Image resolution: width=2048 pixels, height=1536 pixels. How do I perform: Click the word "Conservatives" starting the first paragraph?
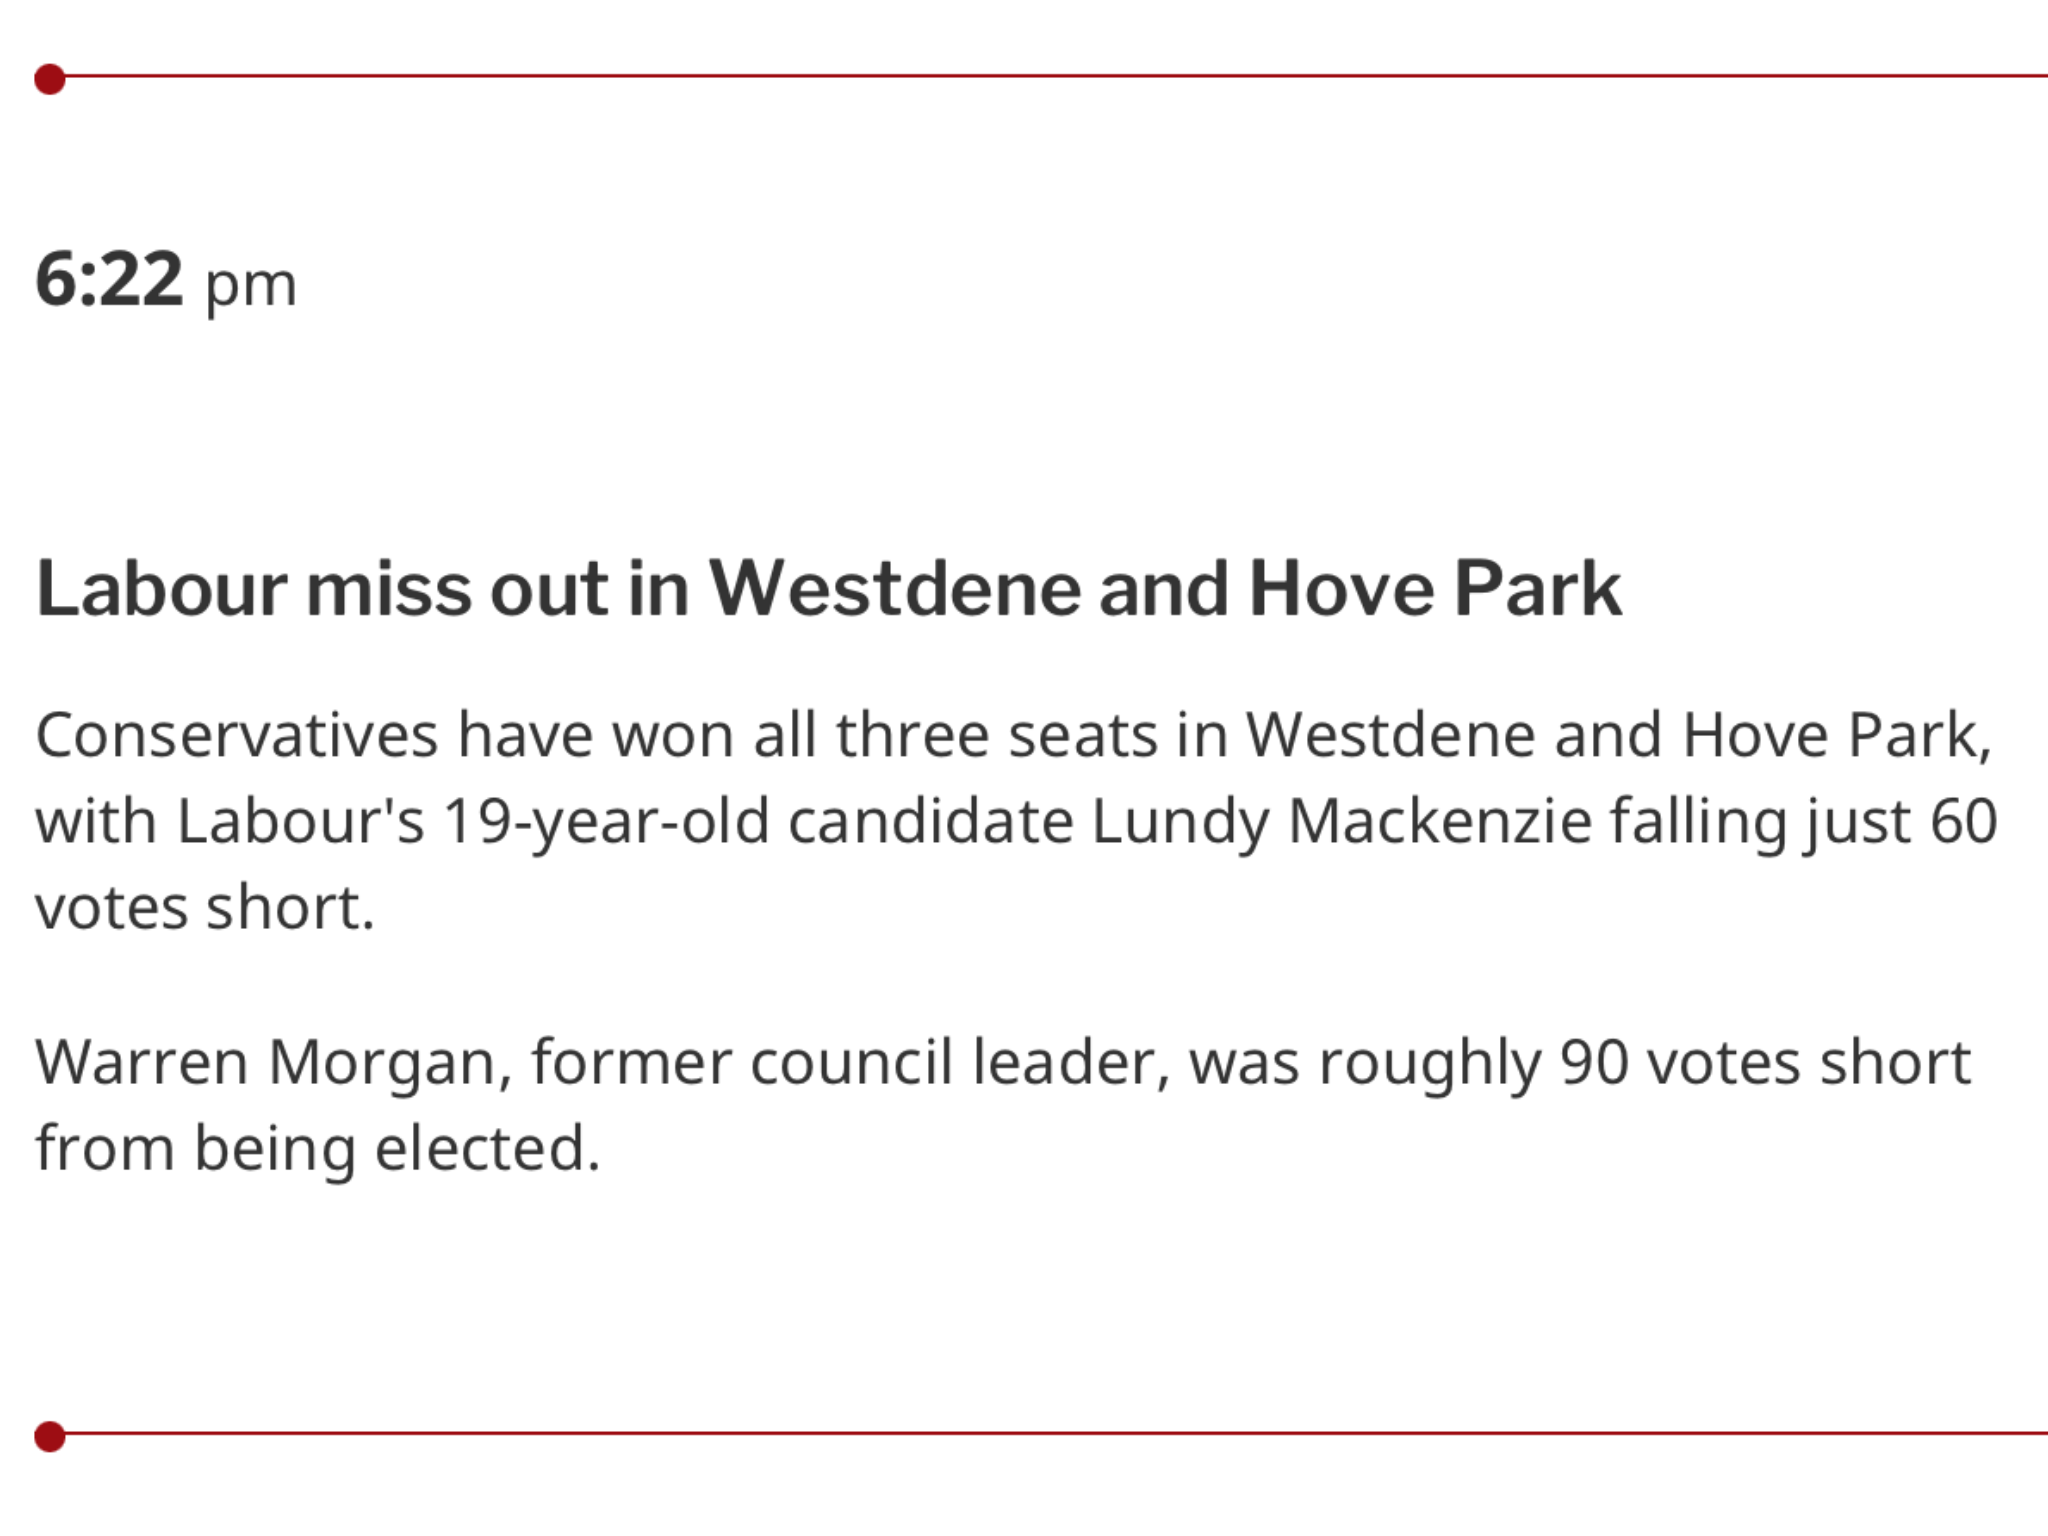click(x=237, y=735)
